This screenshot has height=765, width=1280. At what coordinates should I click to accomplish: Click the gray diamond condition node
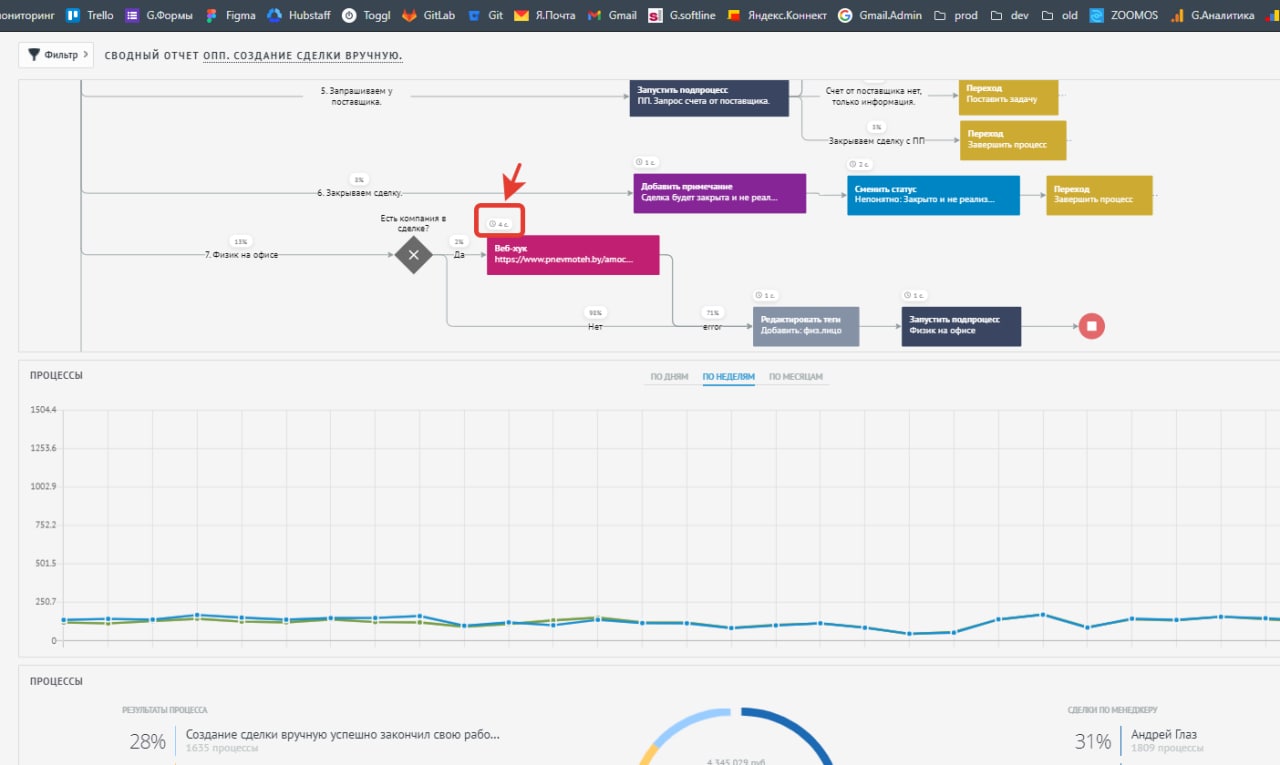413,255
